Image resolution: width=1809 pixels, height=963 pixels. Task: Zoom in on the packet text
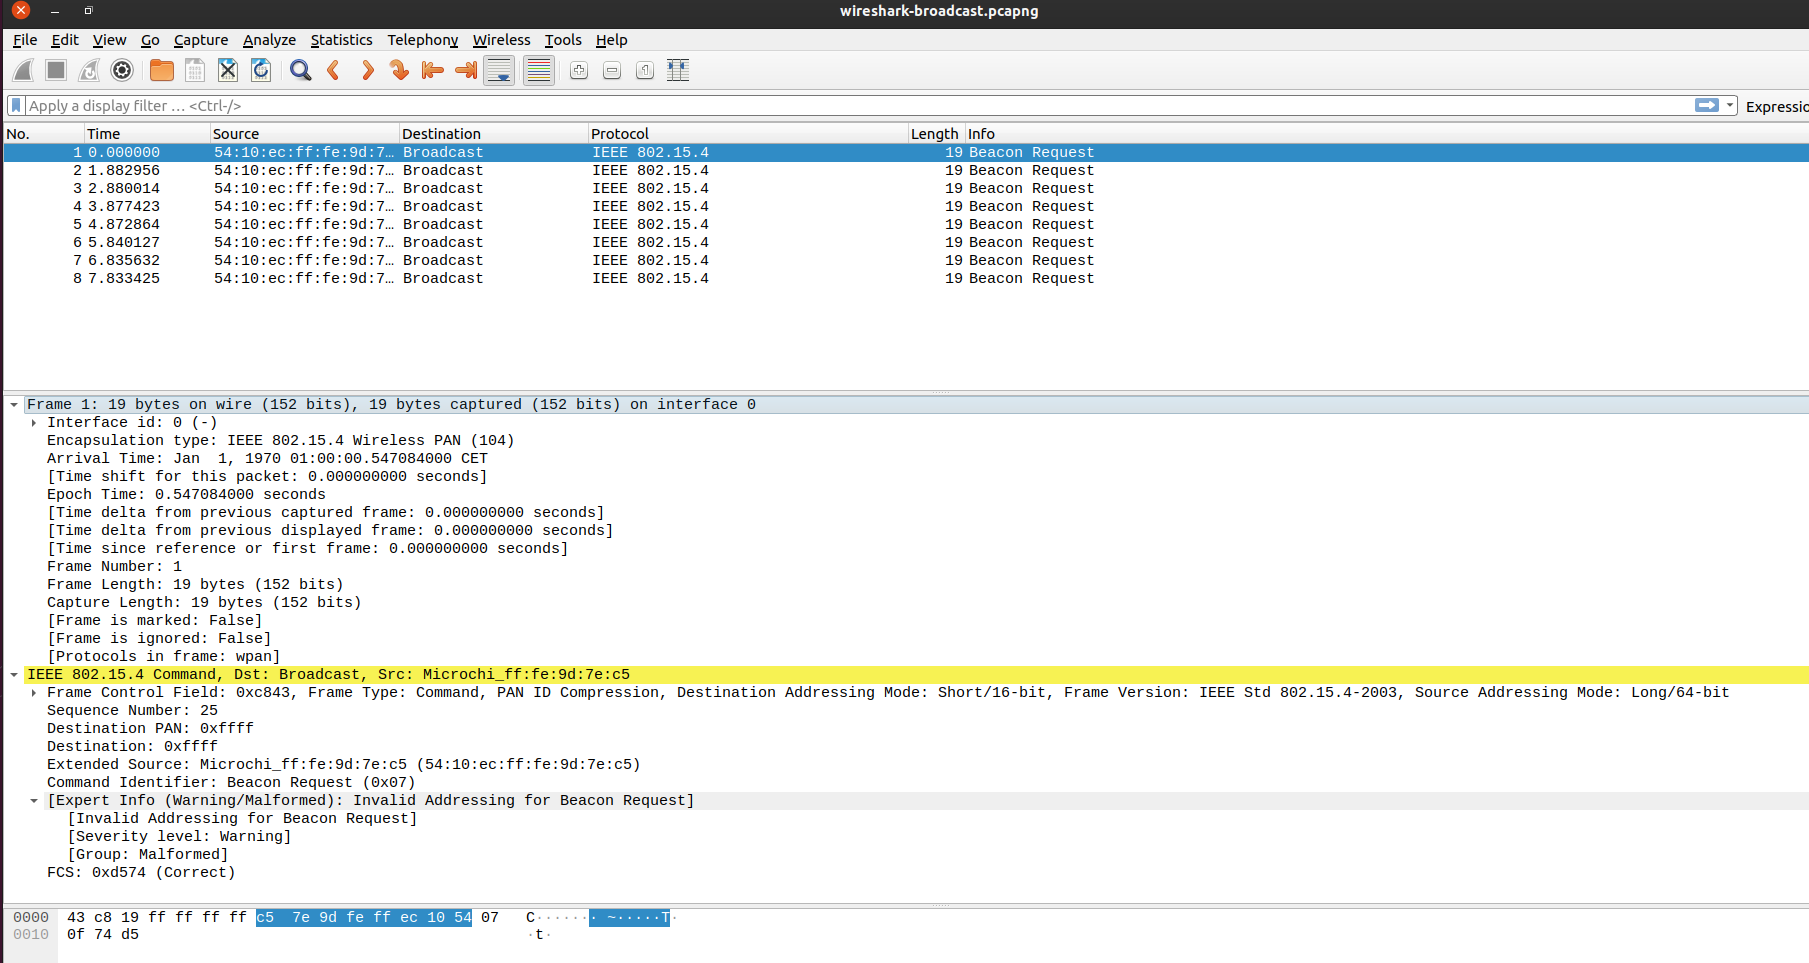pos(579,70)
